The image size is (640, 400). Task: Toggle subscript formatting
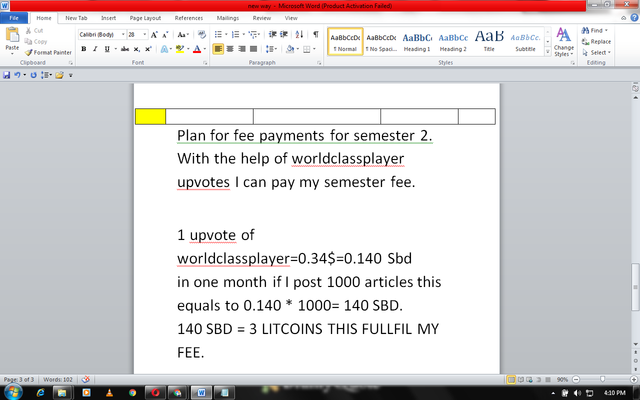(x=137, y=49)
